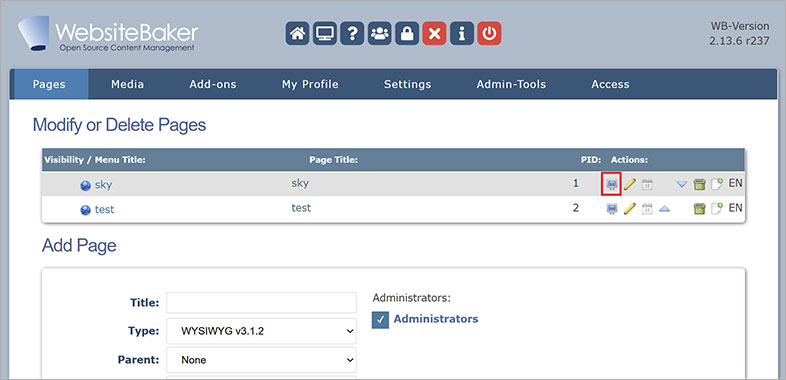Click sky in Page Title column
This screenshot has width=786, height=380.
pyautogui.click(x=300, y=183)
